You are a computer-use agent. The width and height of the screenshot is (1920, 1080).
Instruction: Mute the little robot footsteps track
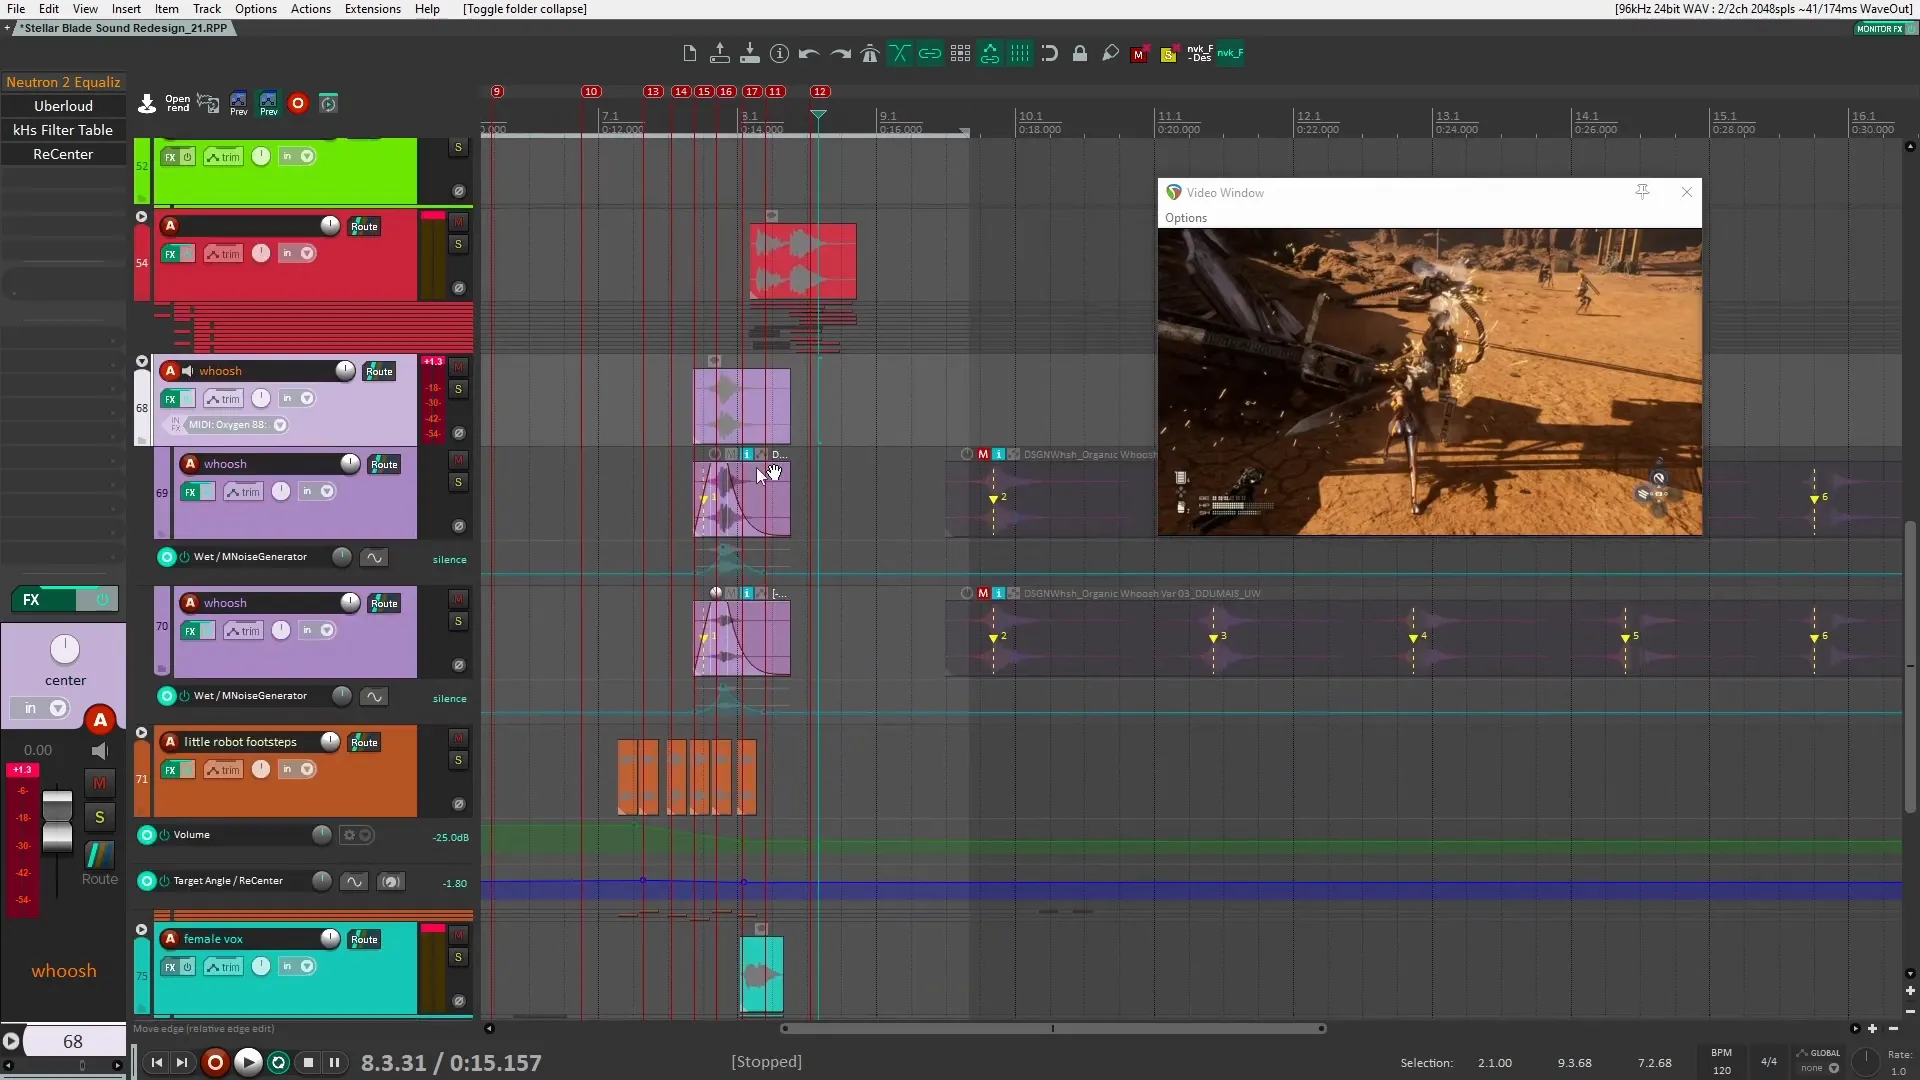click(x=458, y=738)
